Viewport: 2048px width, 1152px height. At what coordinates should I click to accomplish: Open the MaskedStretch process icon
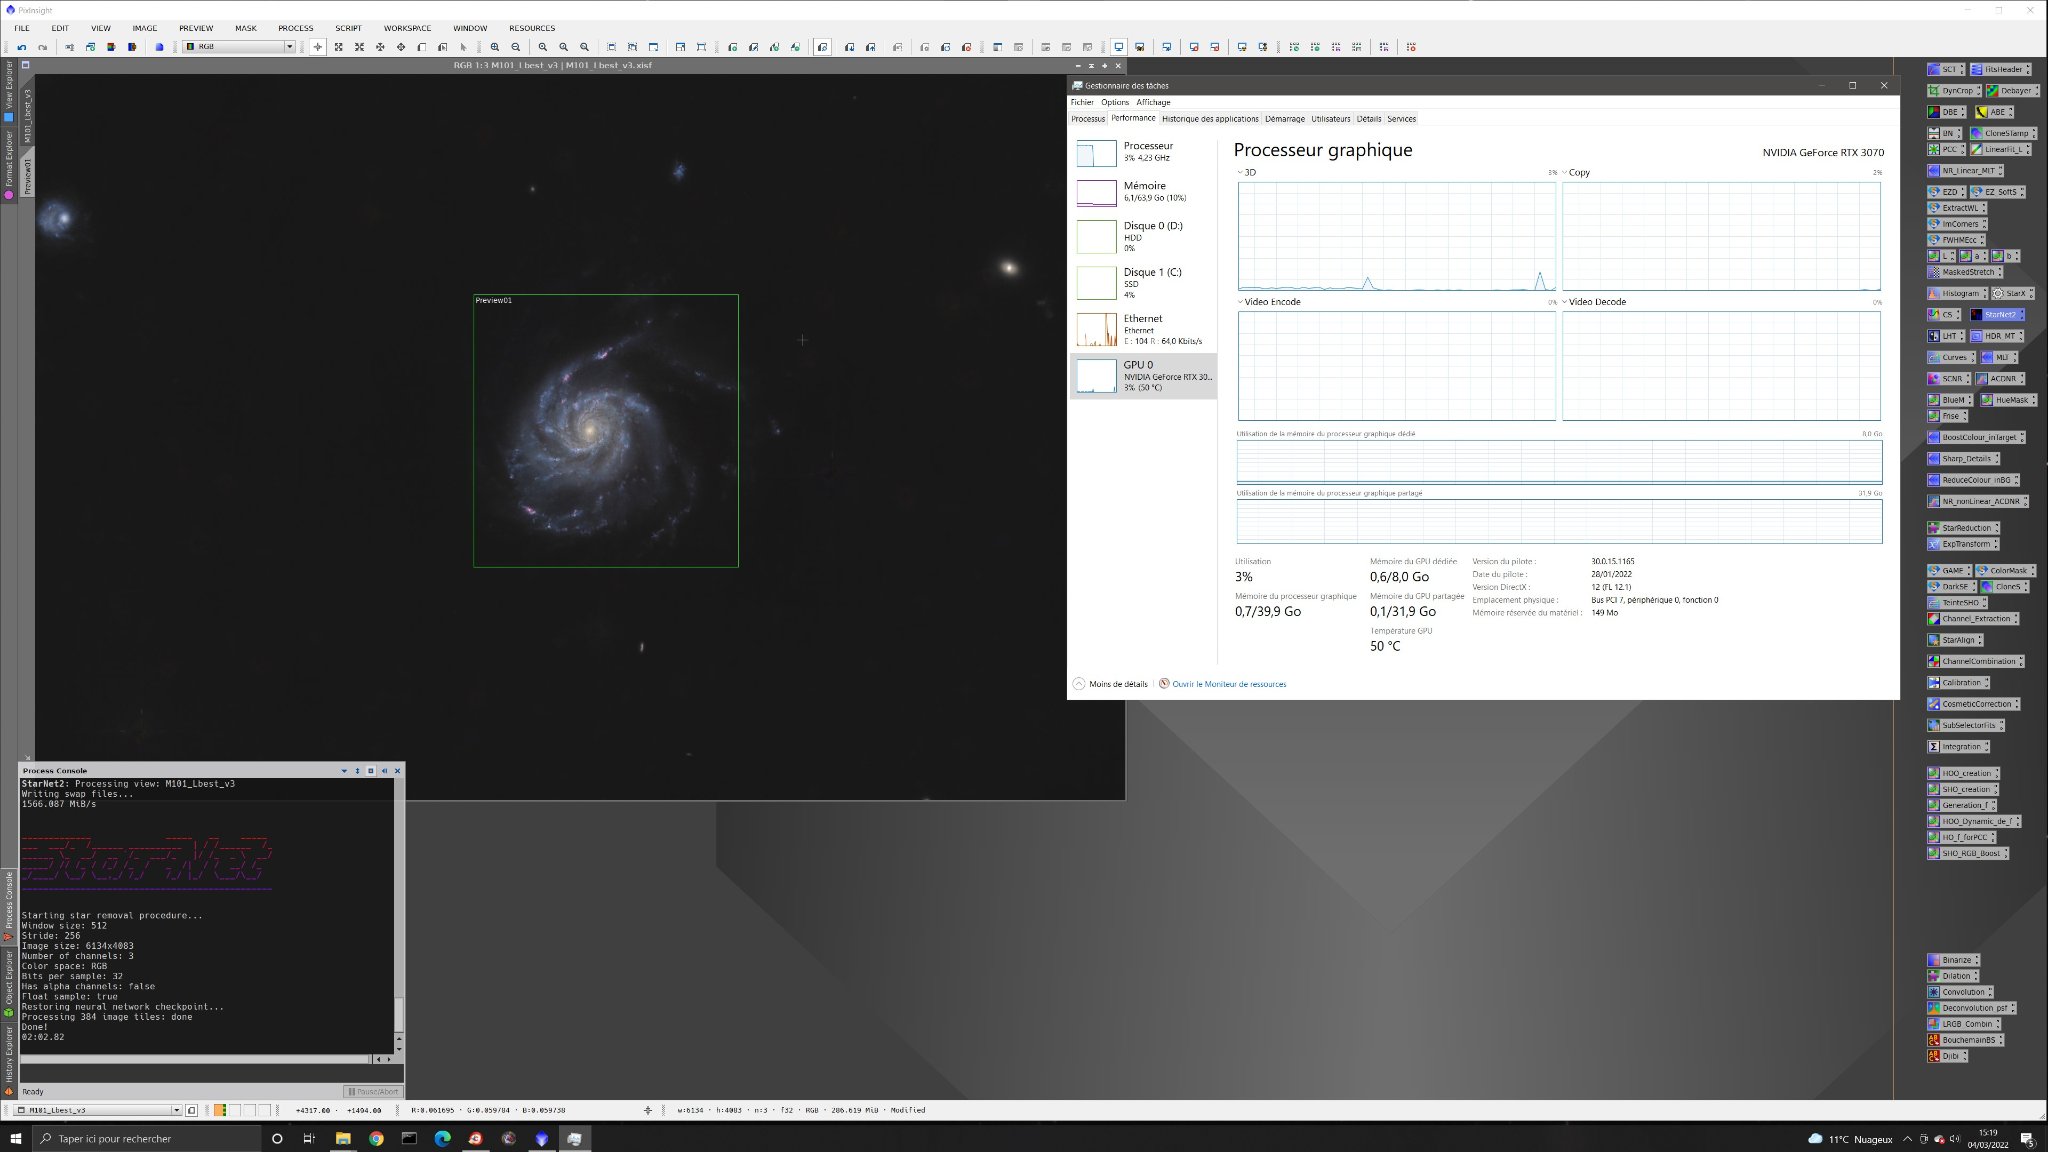point(1965,272)
